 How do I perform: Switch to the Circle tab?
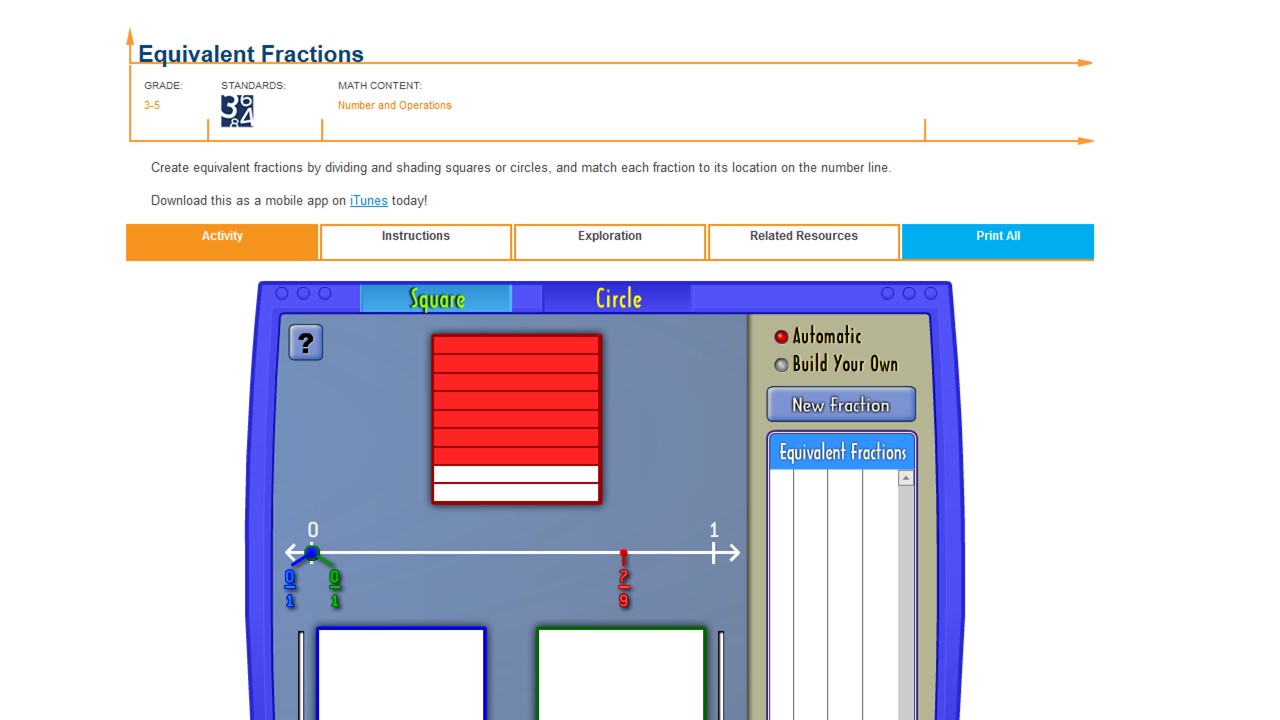pyautogui.click(x=617, y=298)
